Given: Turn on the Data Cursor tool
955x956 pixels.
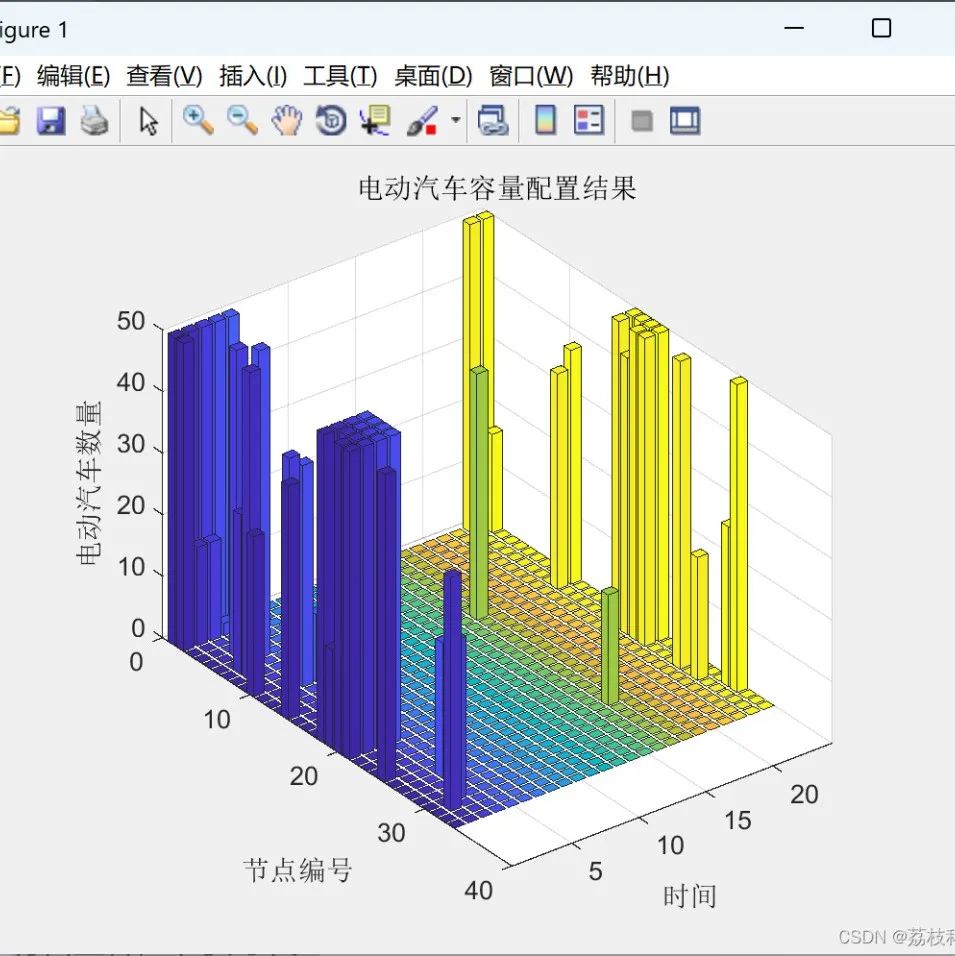Looking at the screenshot, I should 375,120.
